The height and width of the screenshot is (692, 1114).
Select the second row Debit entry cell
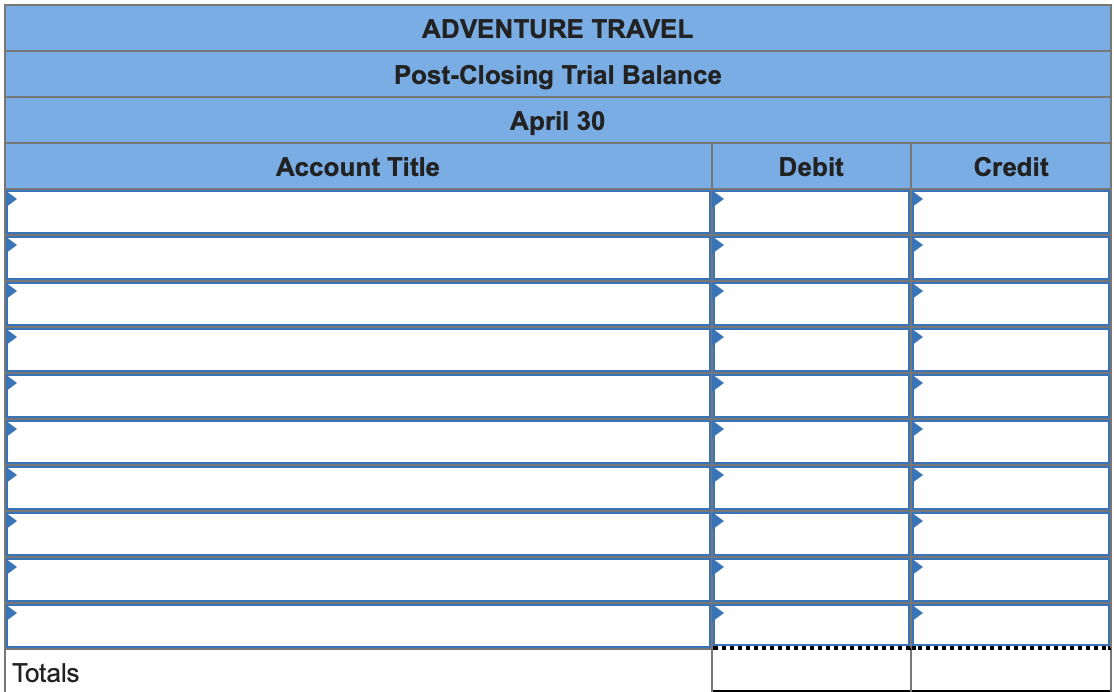tap(808, 257)
